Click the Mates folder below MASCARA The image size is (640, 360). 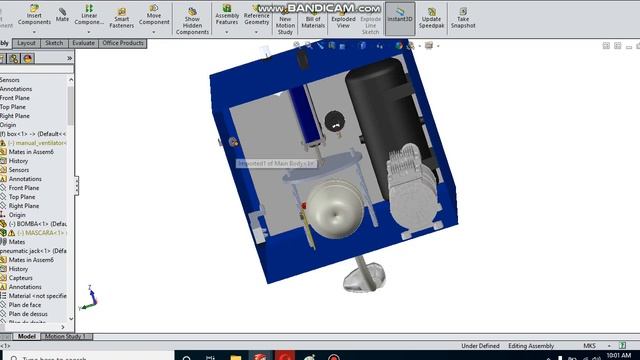(x=17, y=242)
